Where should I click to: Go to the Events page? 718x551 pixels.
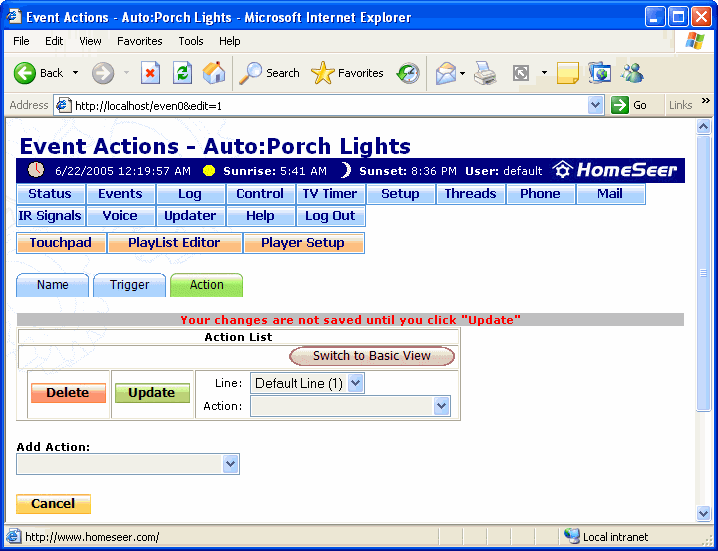click(120, 194)
